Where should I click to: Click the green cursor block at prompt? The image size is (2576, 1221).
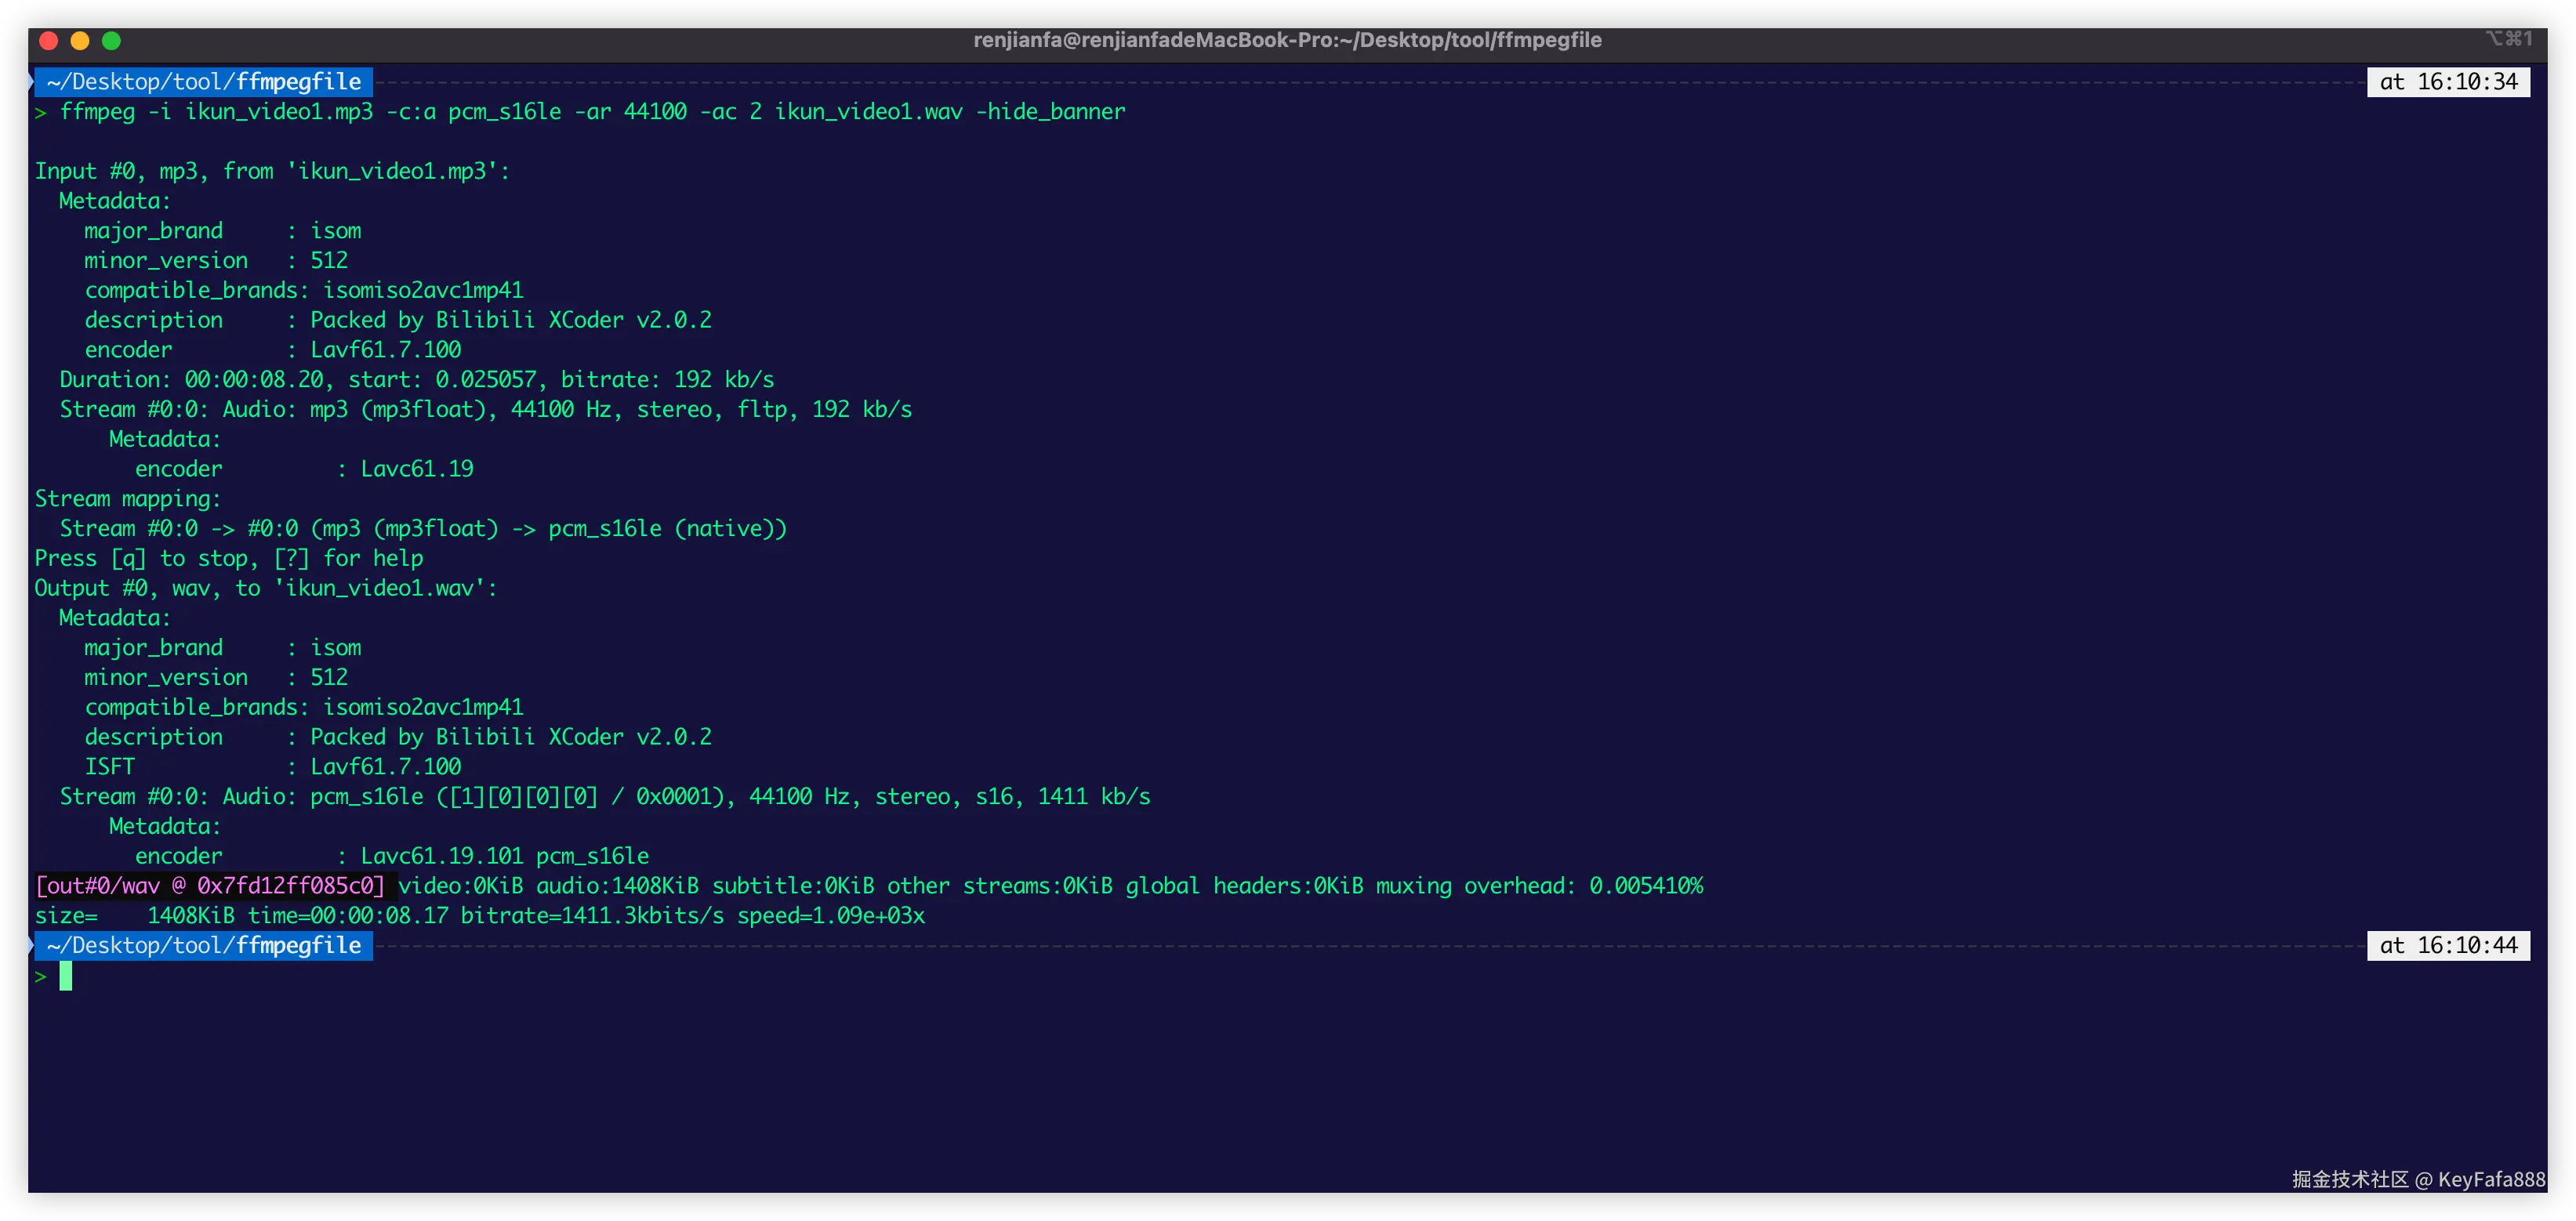click(x=66, y=976)
